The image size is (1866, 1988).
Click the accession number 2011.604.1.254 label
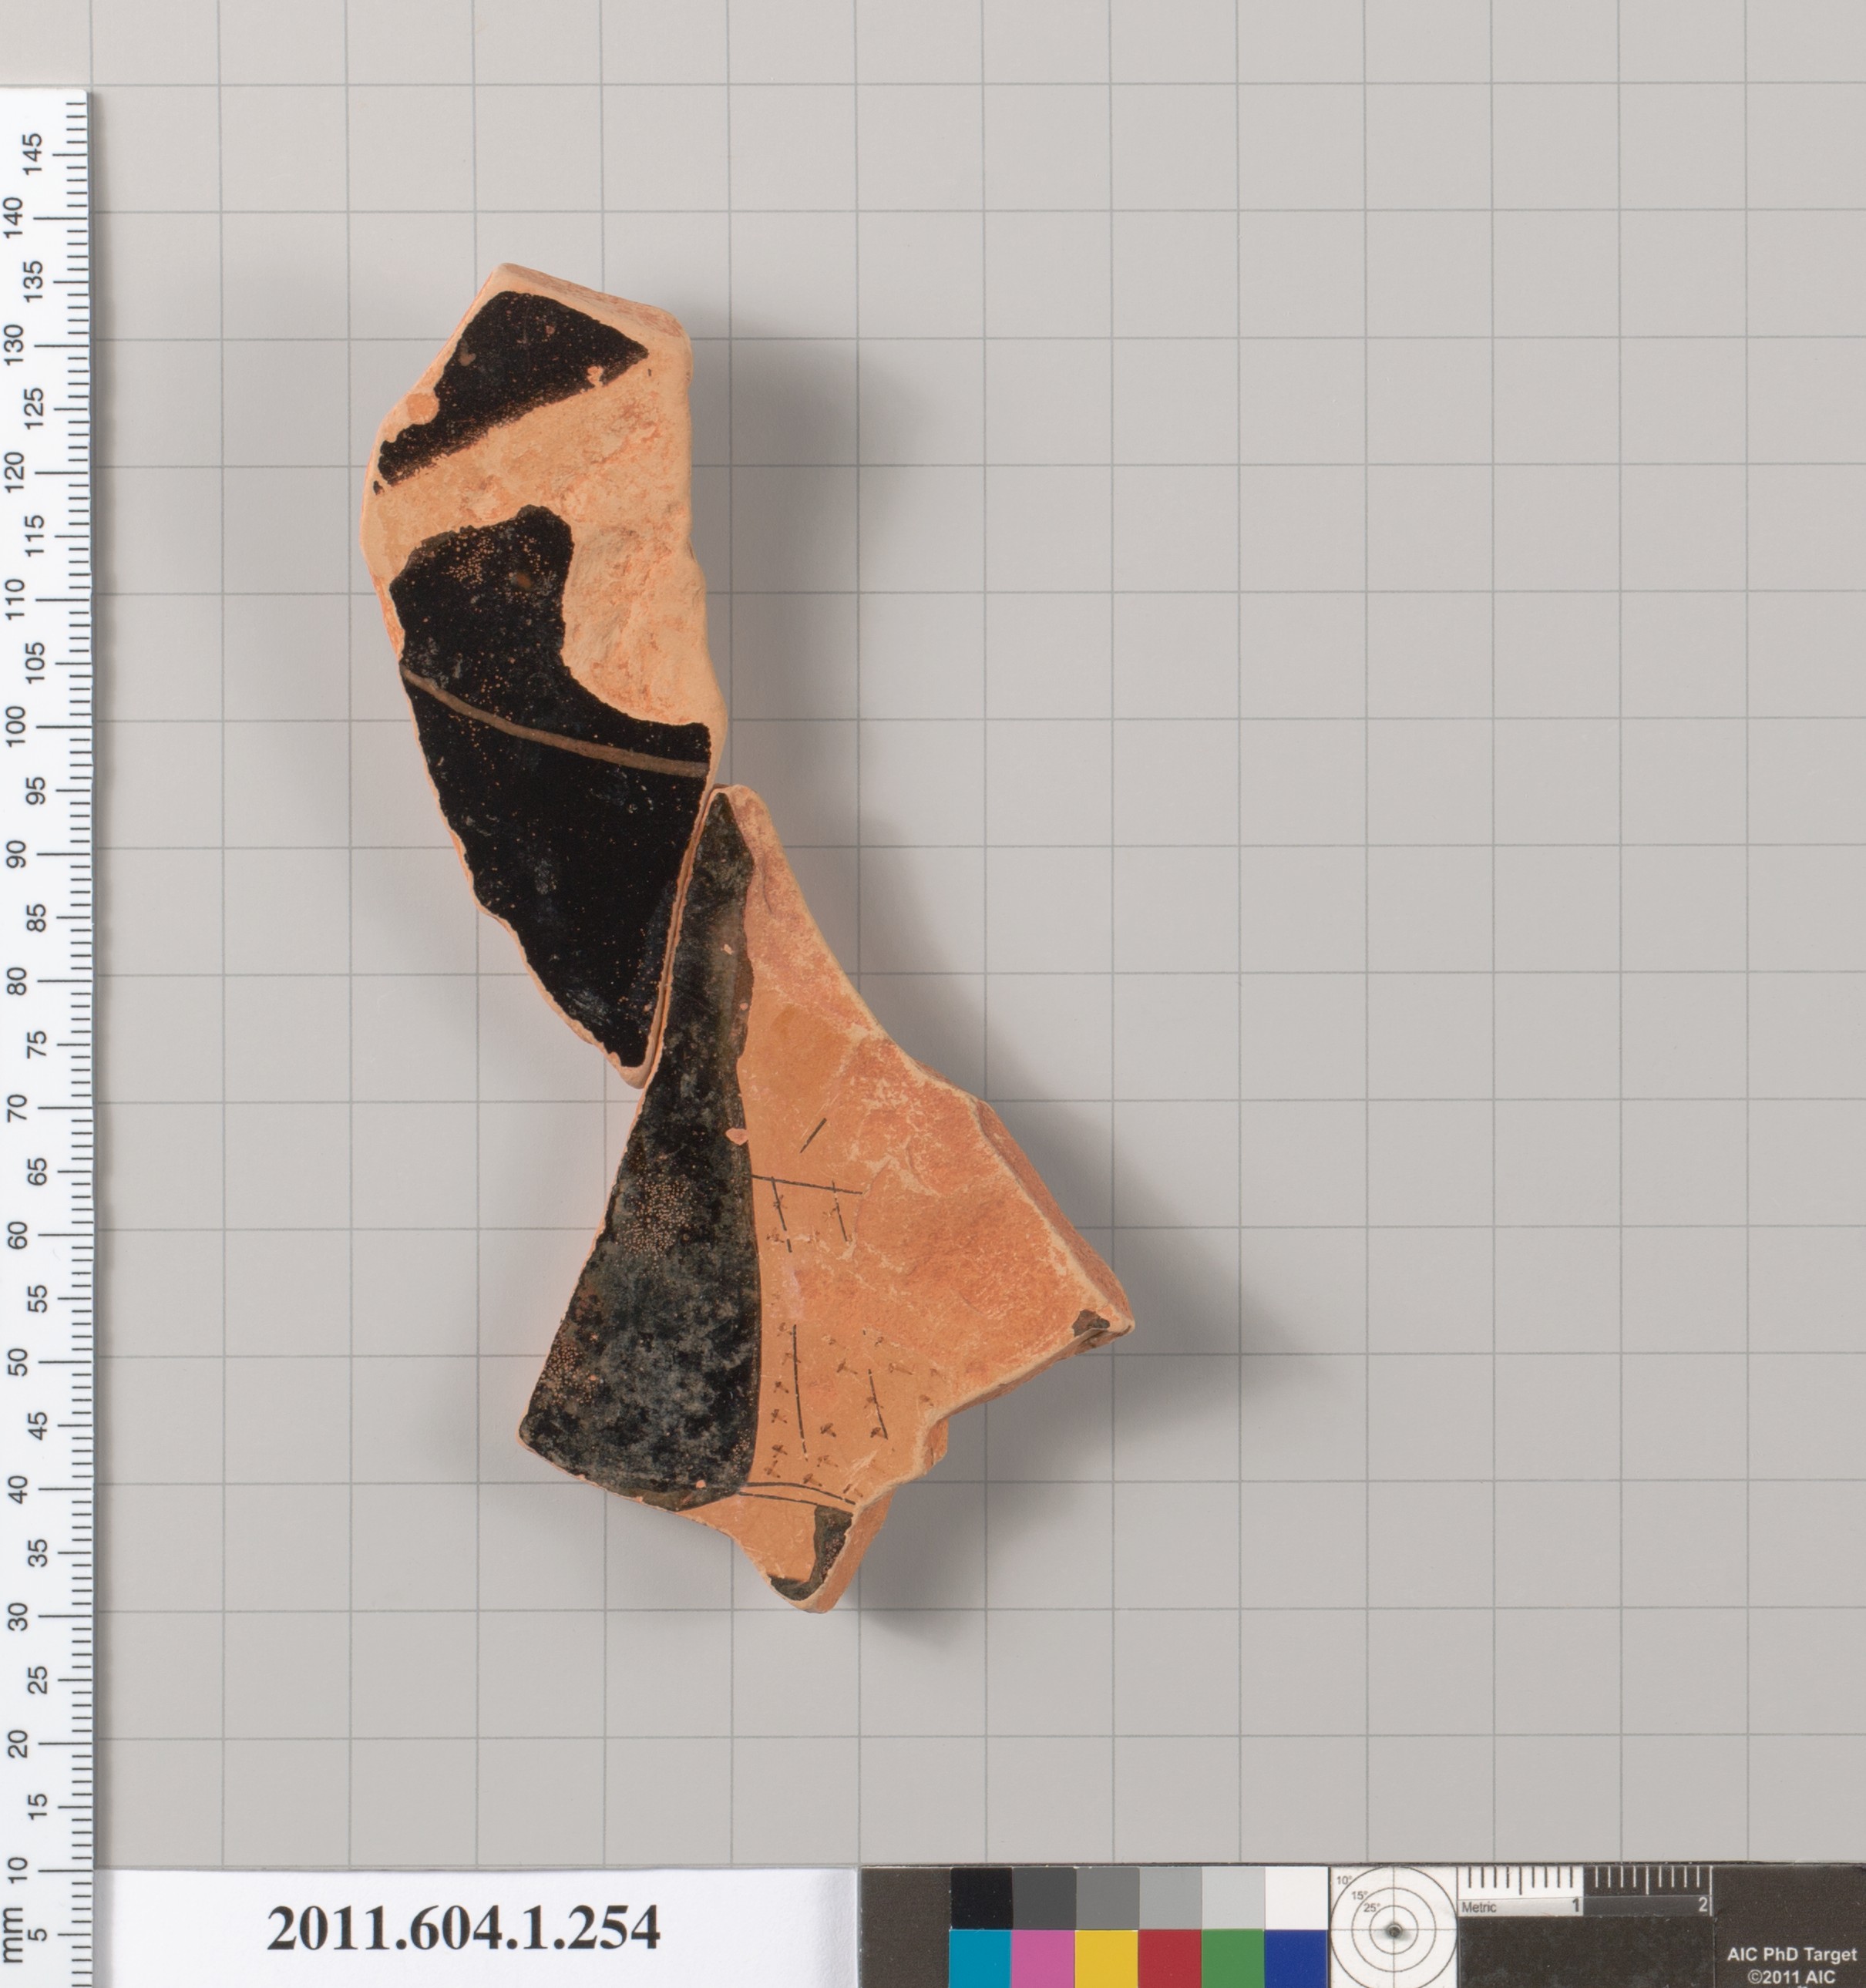pyautogui.click(x=463, y=1927)
